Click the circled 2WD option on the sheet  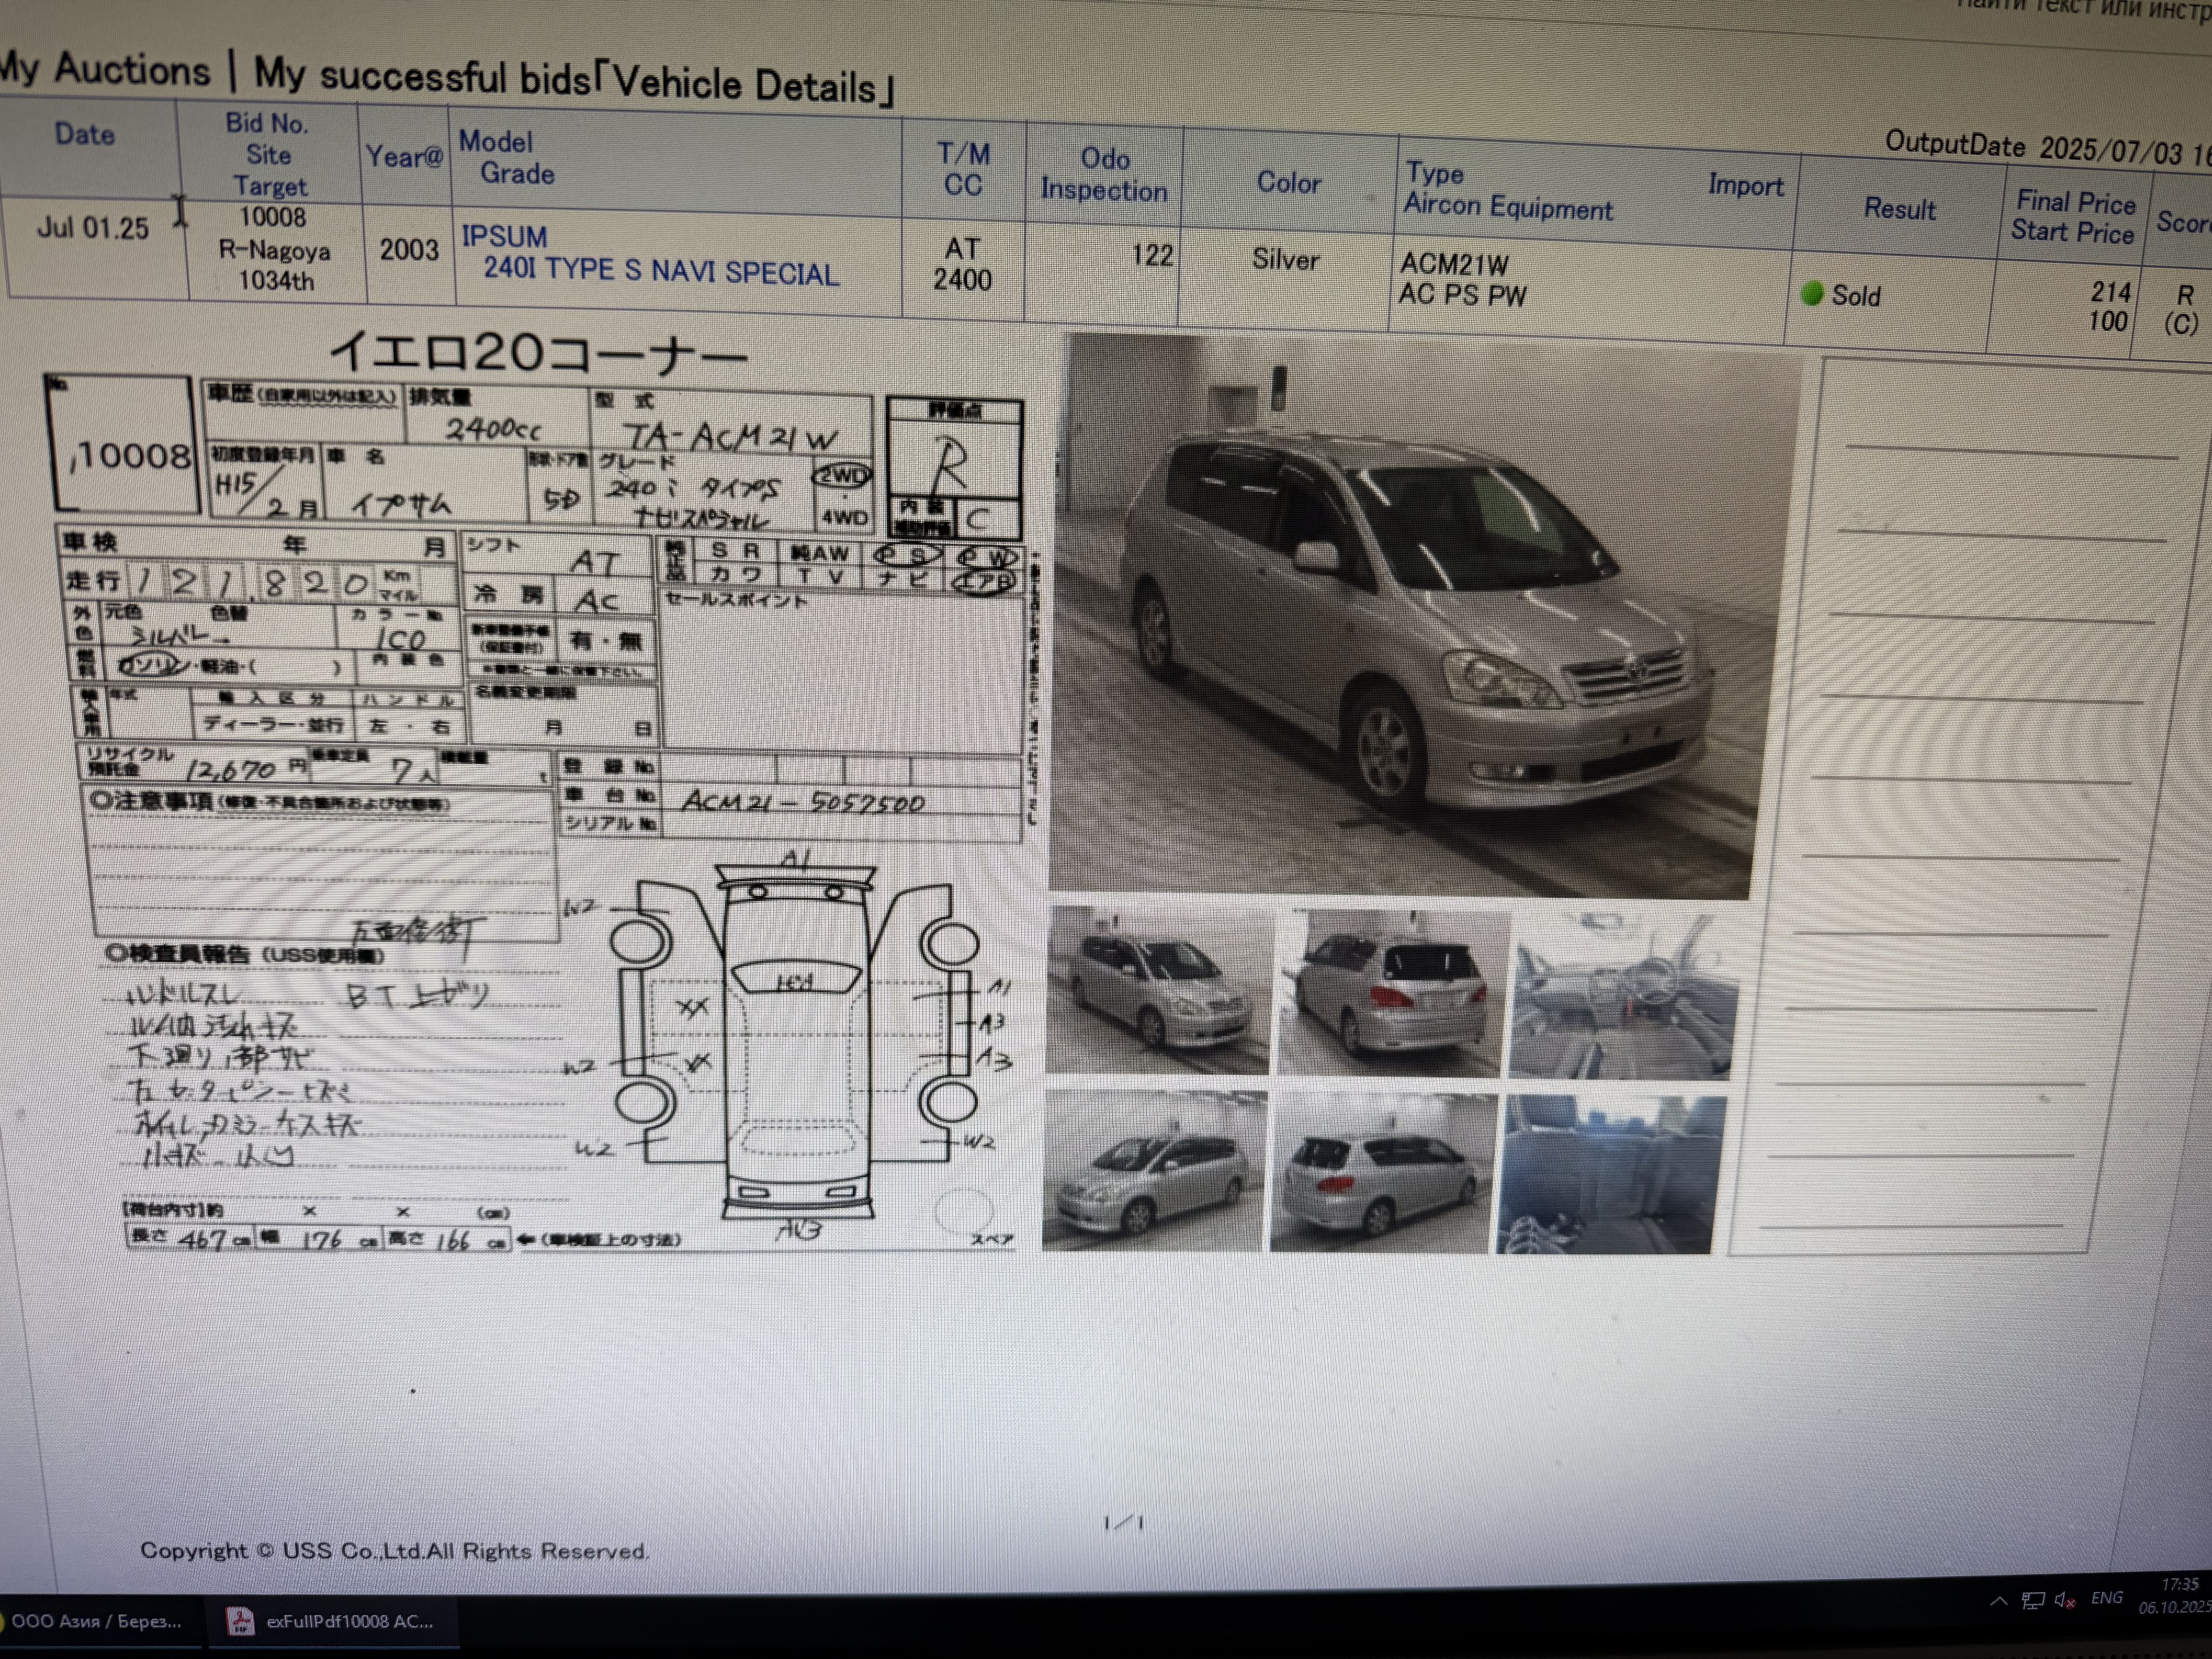842,476
